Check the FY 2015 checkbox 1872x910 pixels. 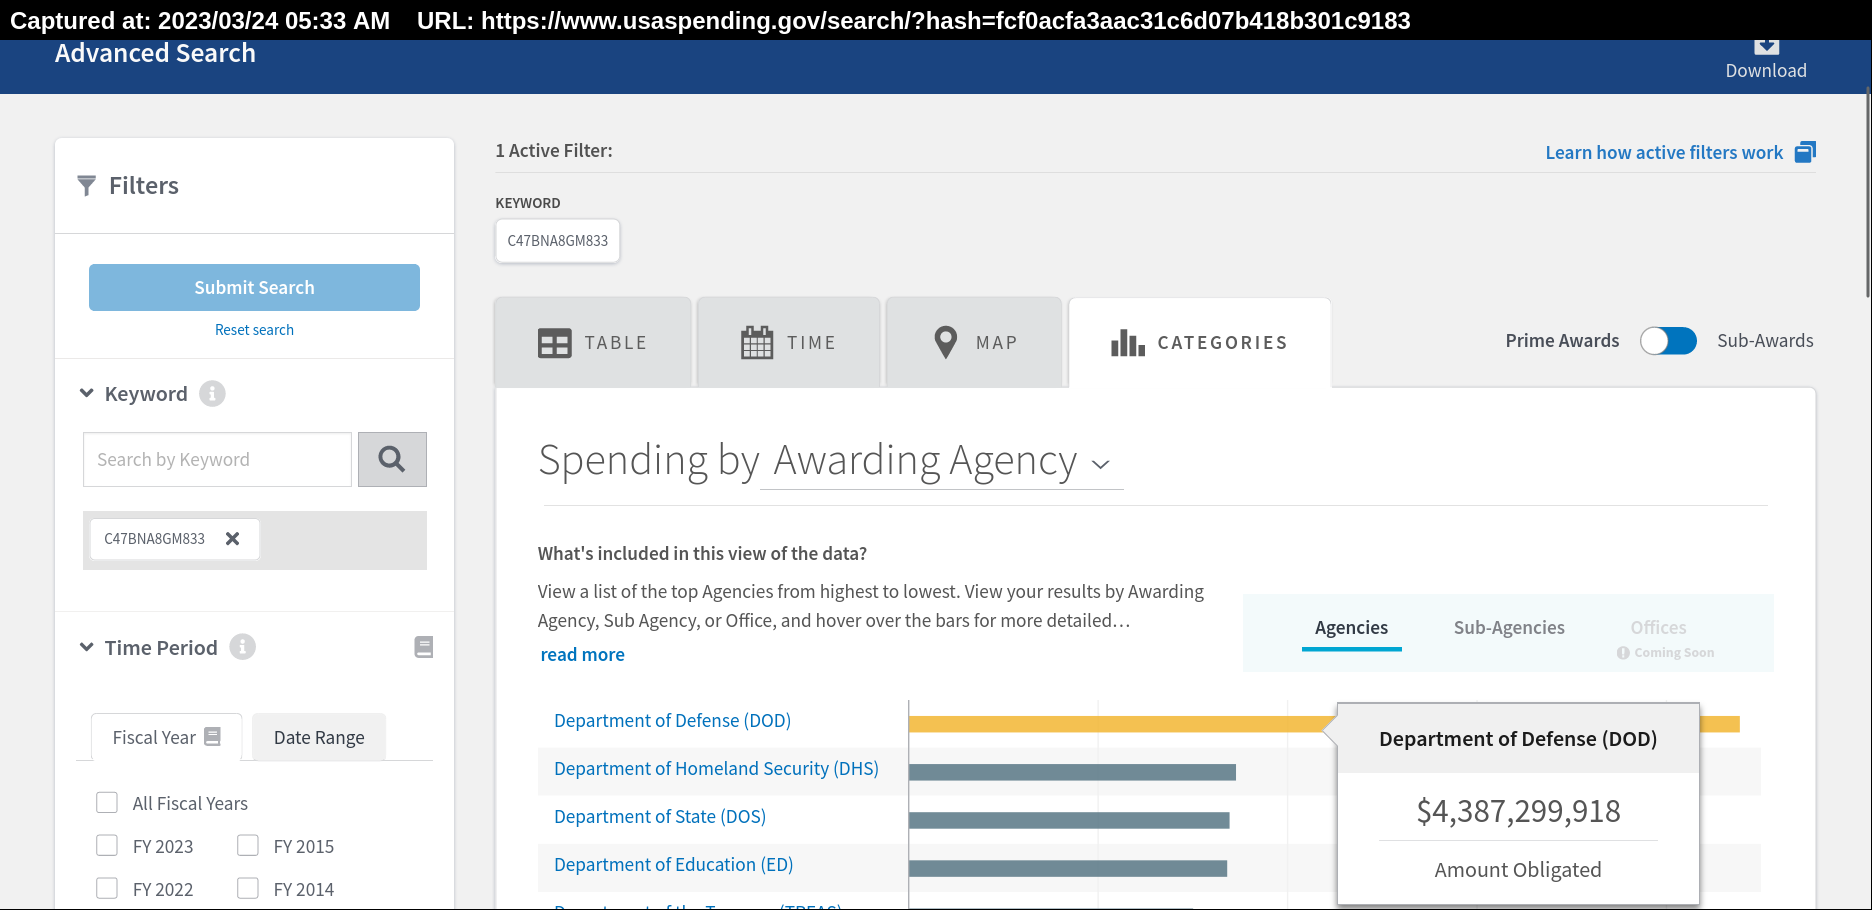coord(248,846)
